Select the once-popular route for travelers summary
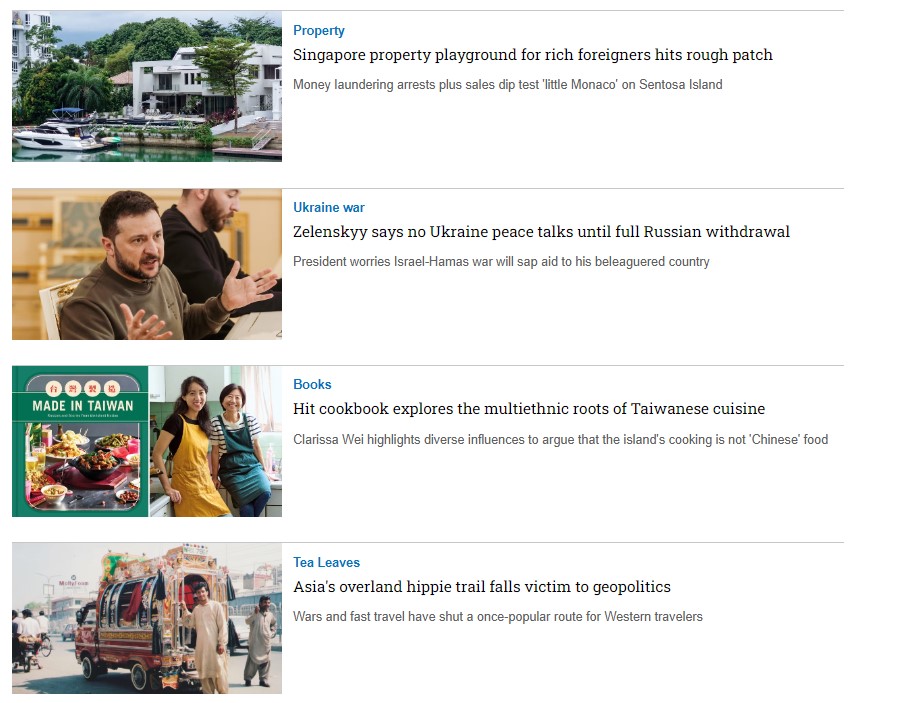This screenshot has width=906, height=703. click(497, 616)
